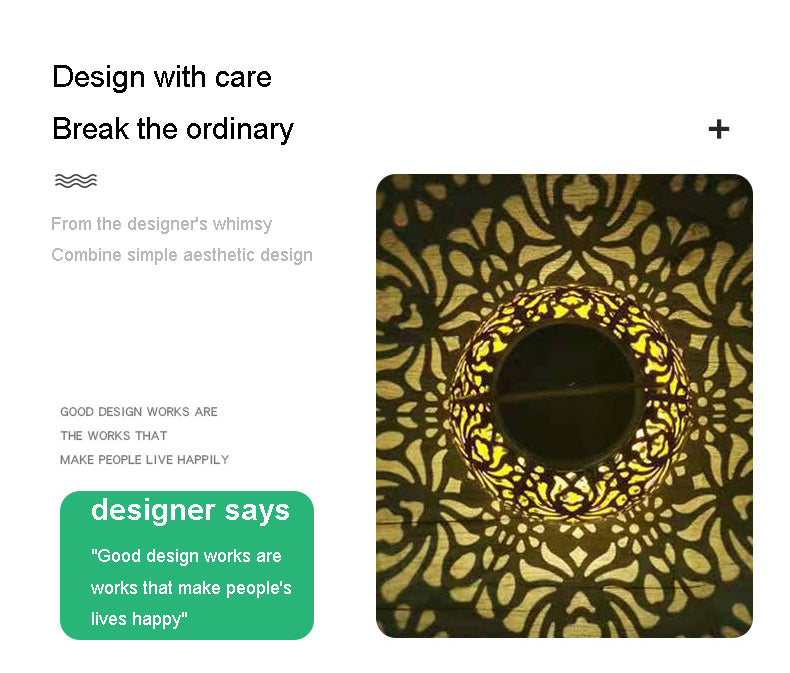
Task: Click the diamond shadow shape above the lantern
Action: 577,272
